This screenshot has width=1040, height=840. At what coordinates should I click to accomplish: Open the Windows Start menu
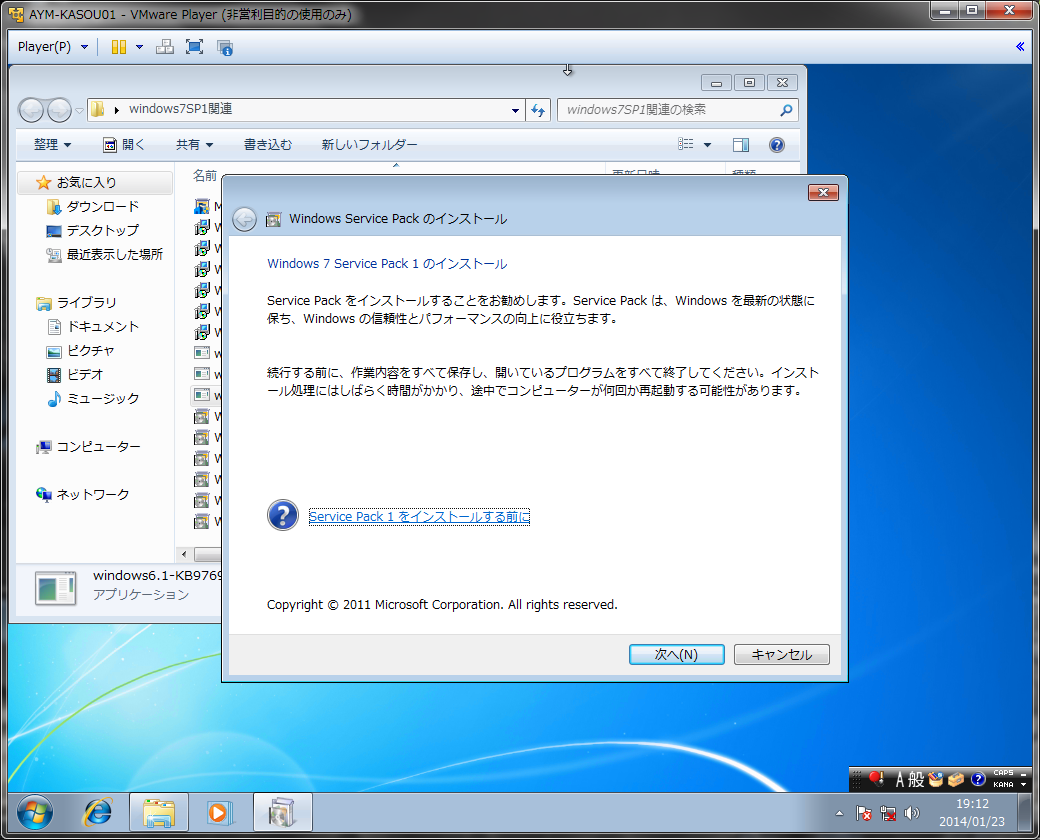34,812
